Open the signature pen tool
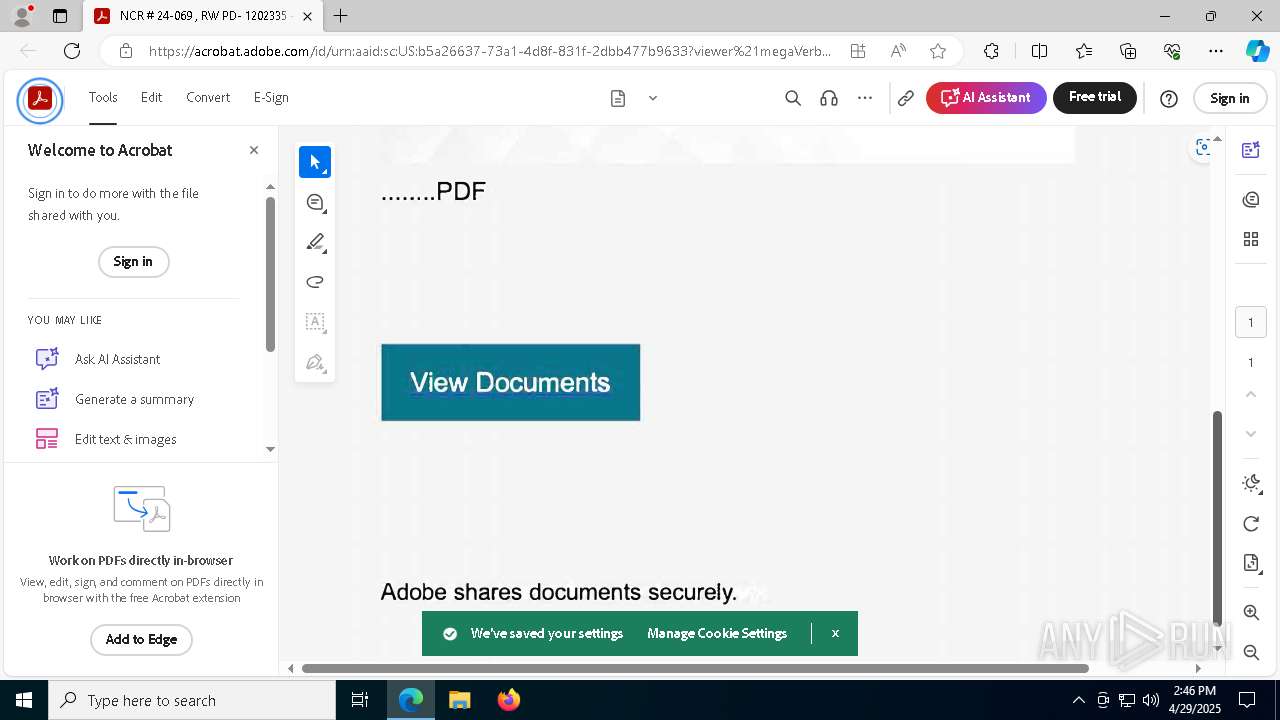Image resolution: width=1280 pixels, height=720 pixels. coord(315,362)
